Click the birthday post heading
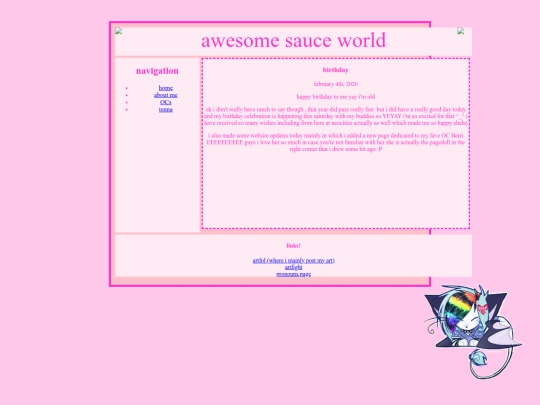 point(335,70)
